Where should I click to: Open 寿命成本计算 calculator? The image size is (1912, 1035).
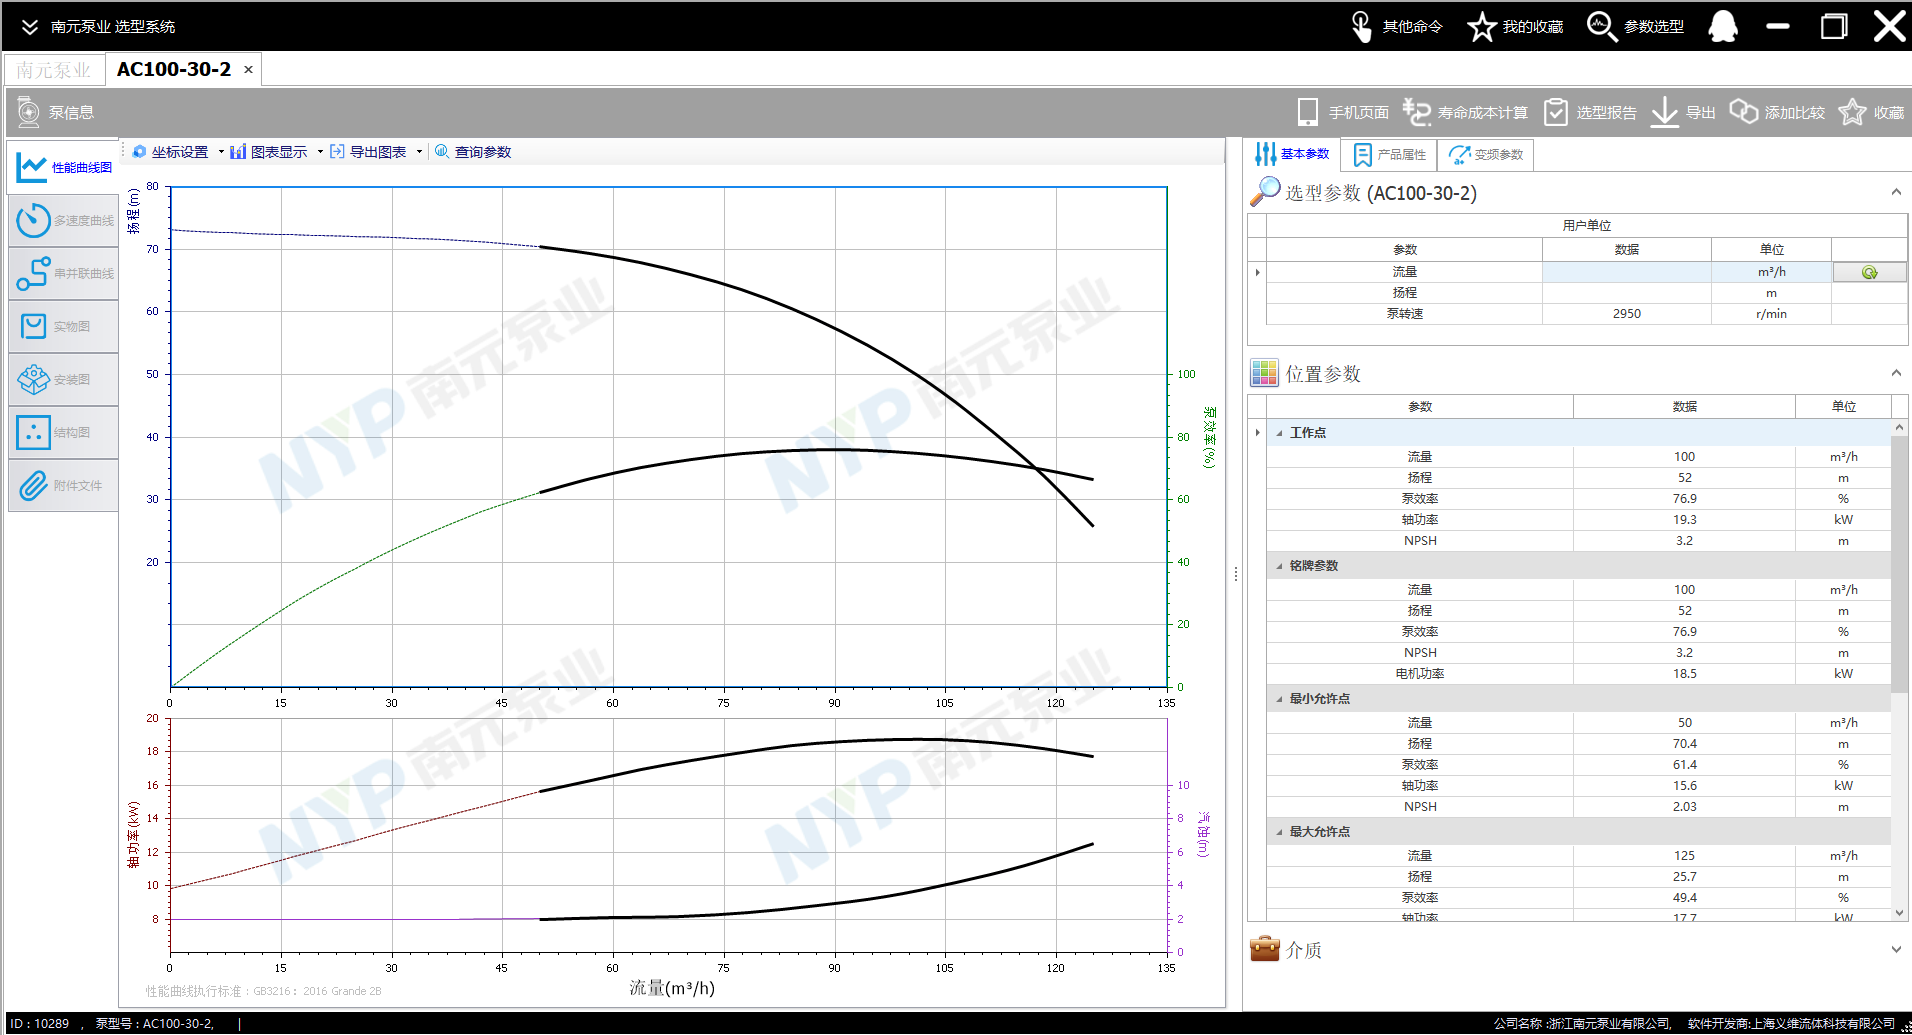tap(1465, 112)
